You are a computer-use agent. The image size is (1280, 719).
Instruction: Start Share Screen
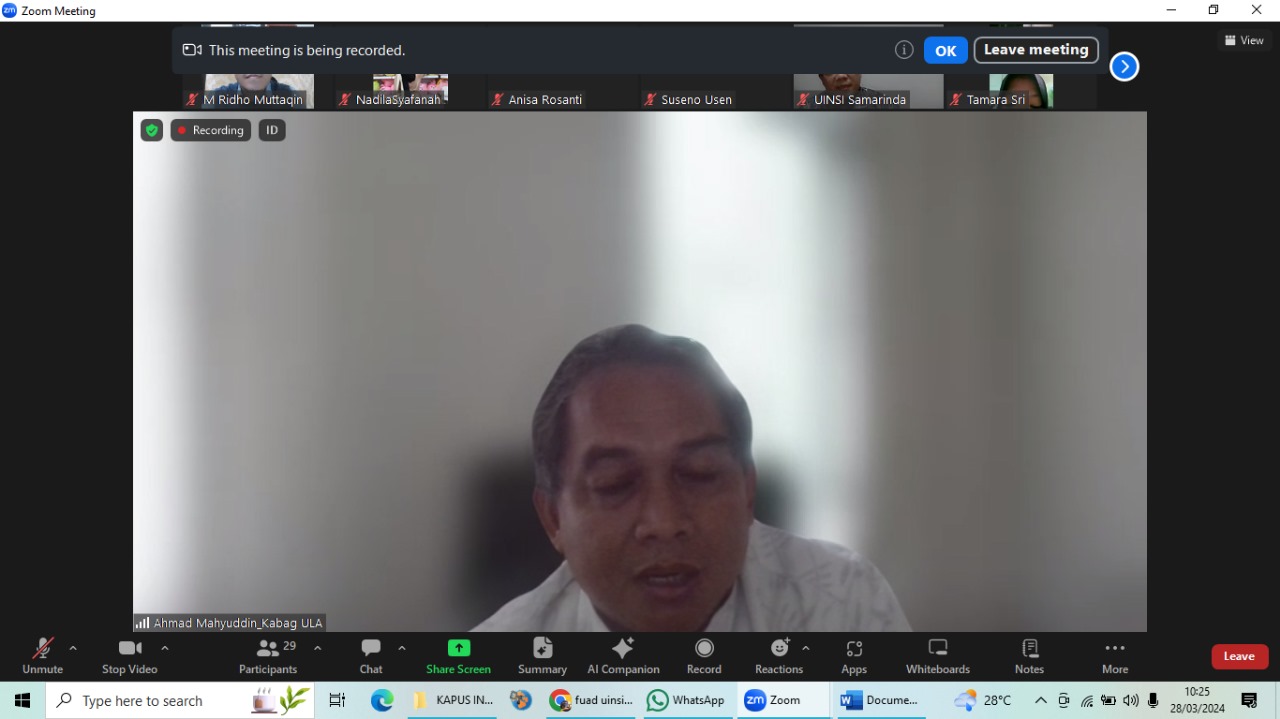[x=458, y=656]
